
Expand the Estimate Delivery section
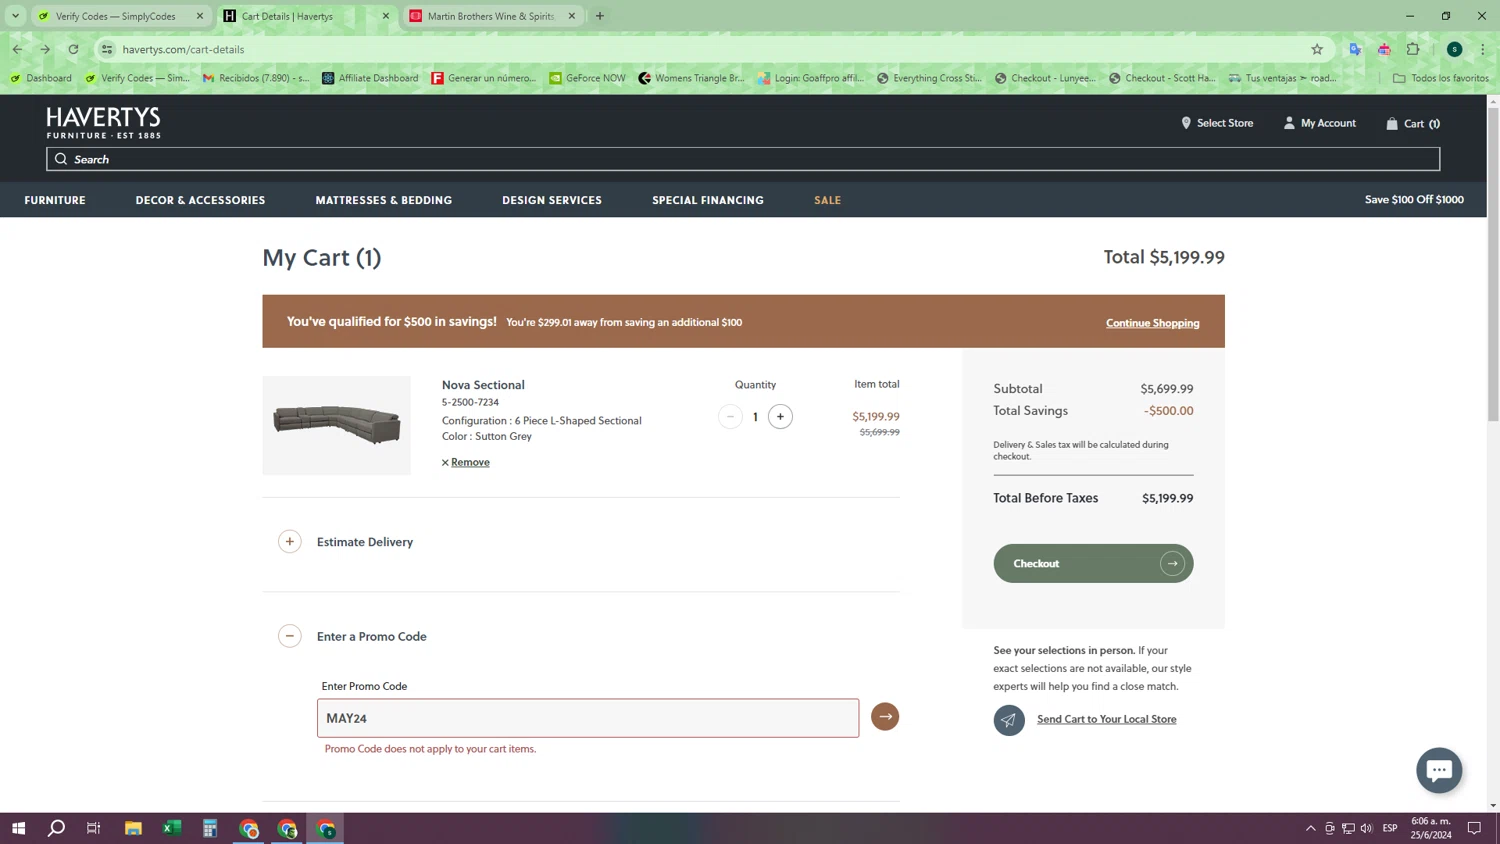[x=290, y=542]
